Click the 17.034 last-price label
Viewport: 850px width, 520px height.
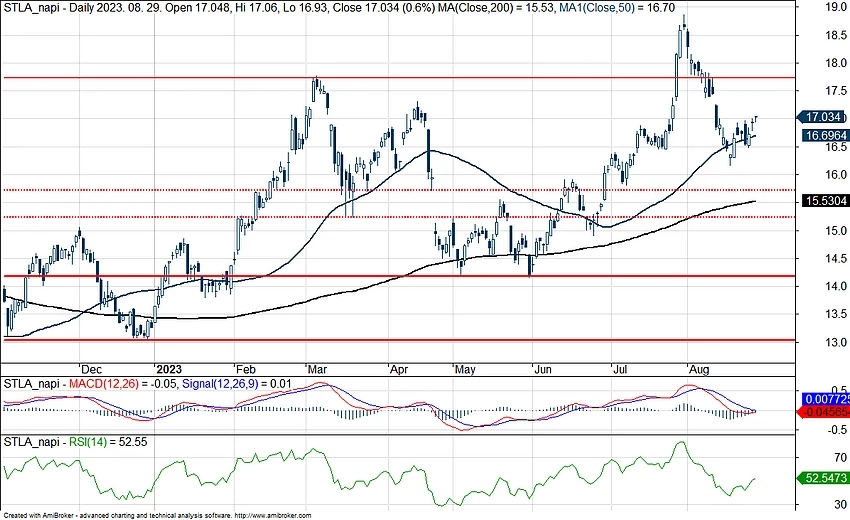coord(822,117)
